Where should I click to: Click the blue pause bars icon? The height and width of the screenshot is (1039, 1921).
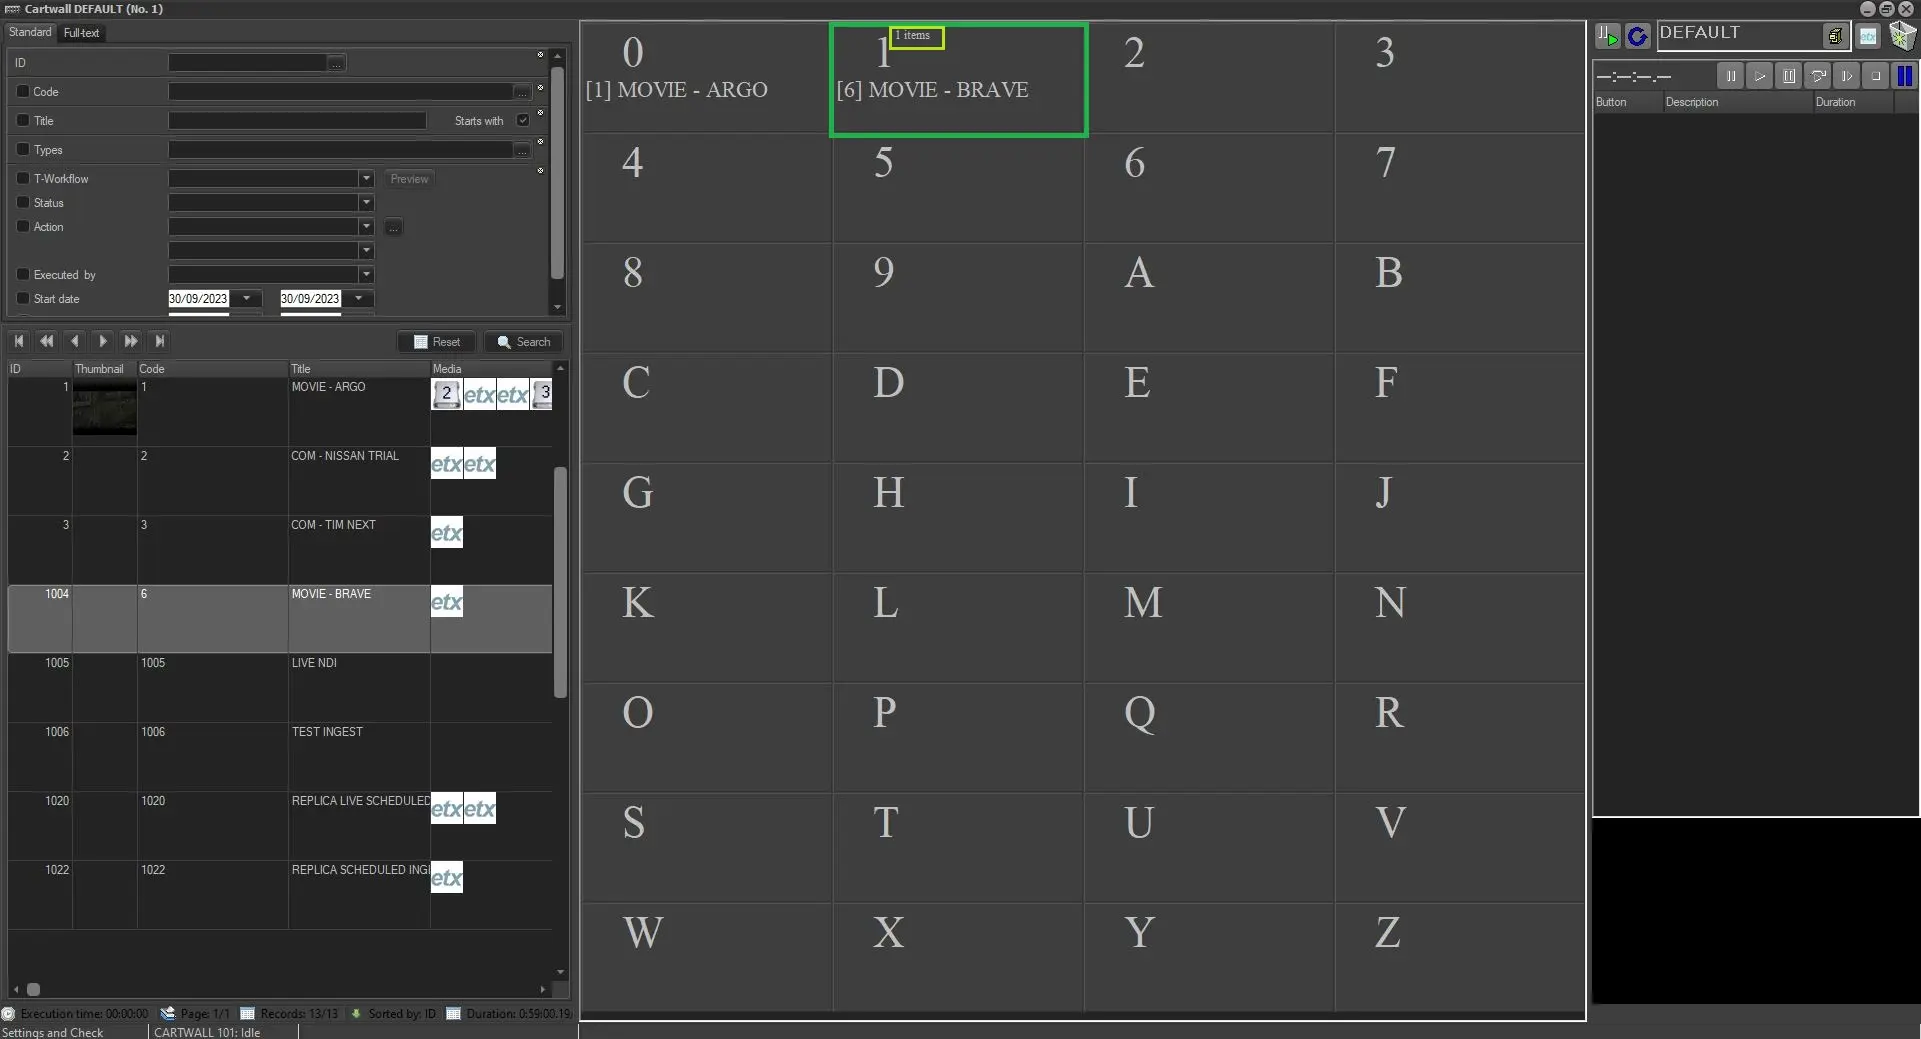(1904, 75)
